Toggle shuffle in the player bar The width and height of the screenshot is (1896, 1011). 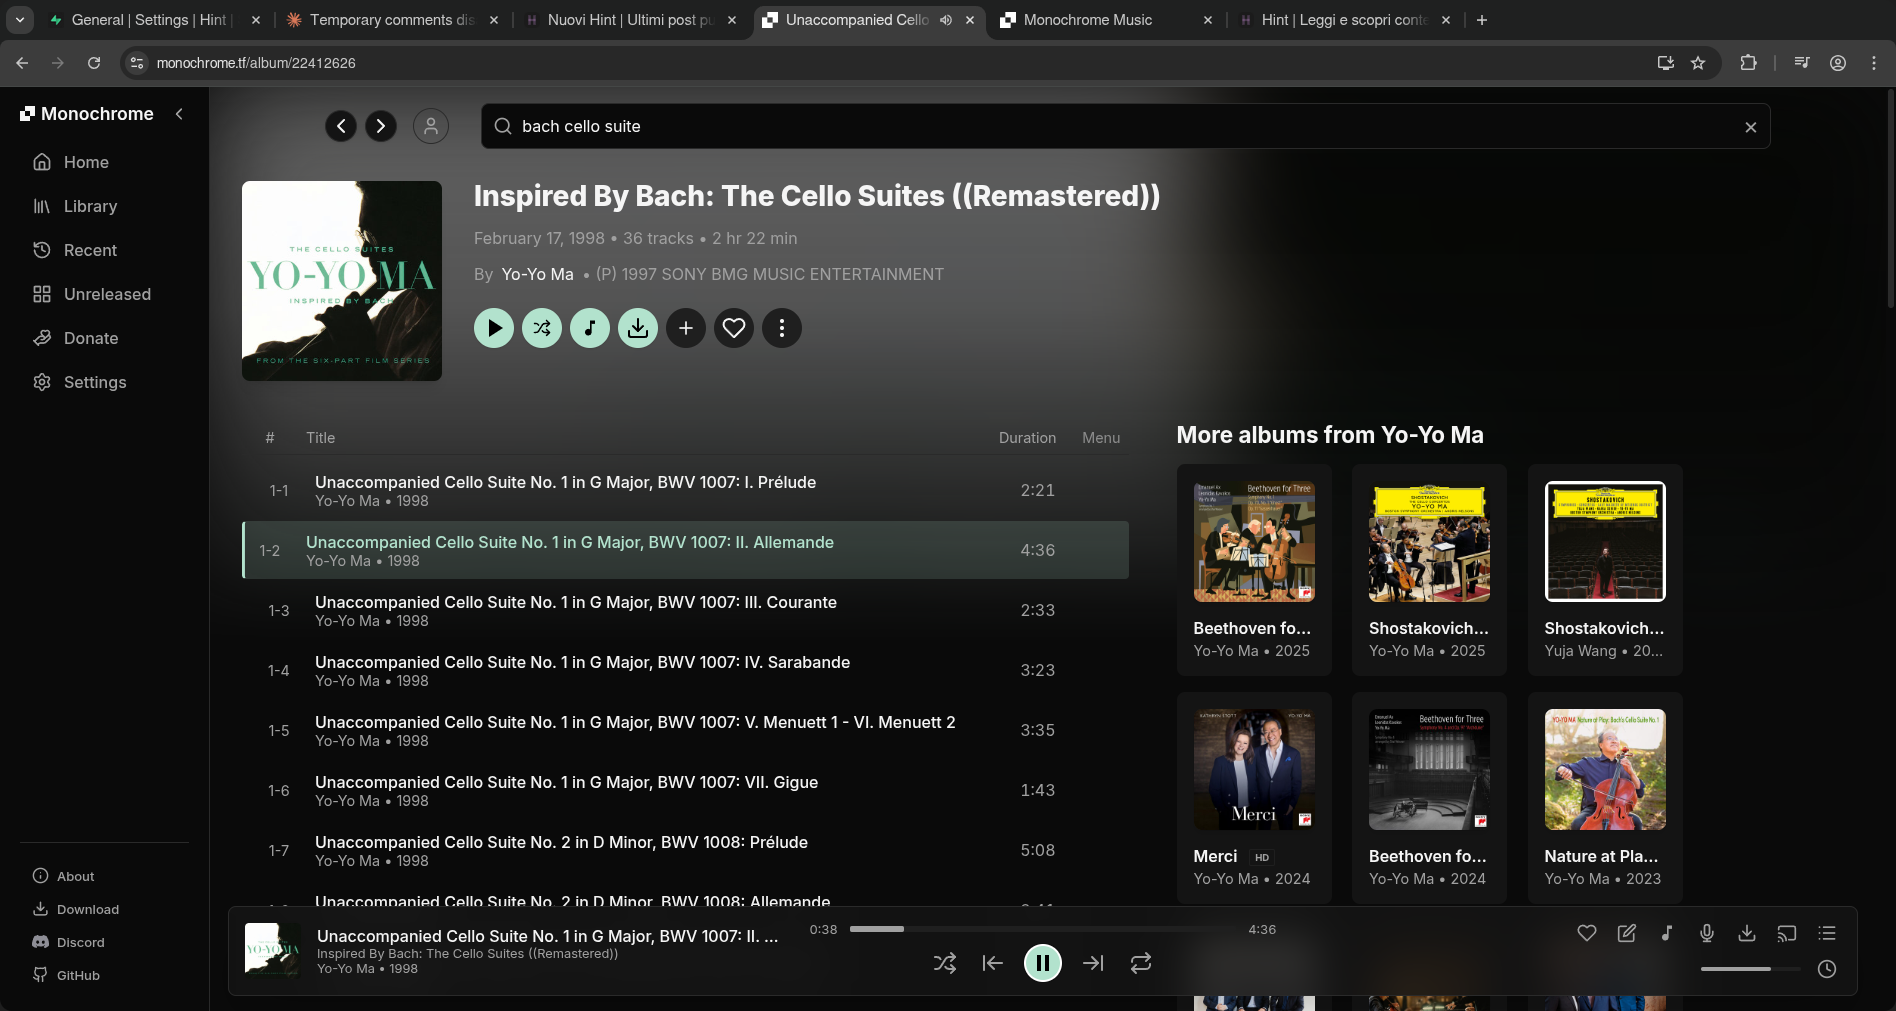coord(945,963)
